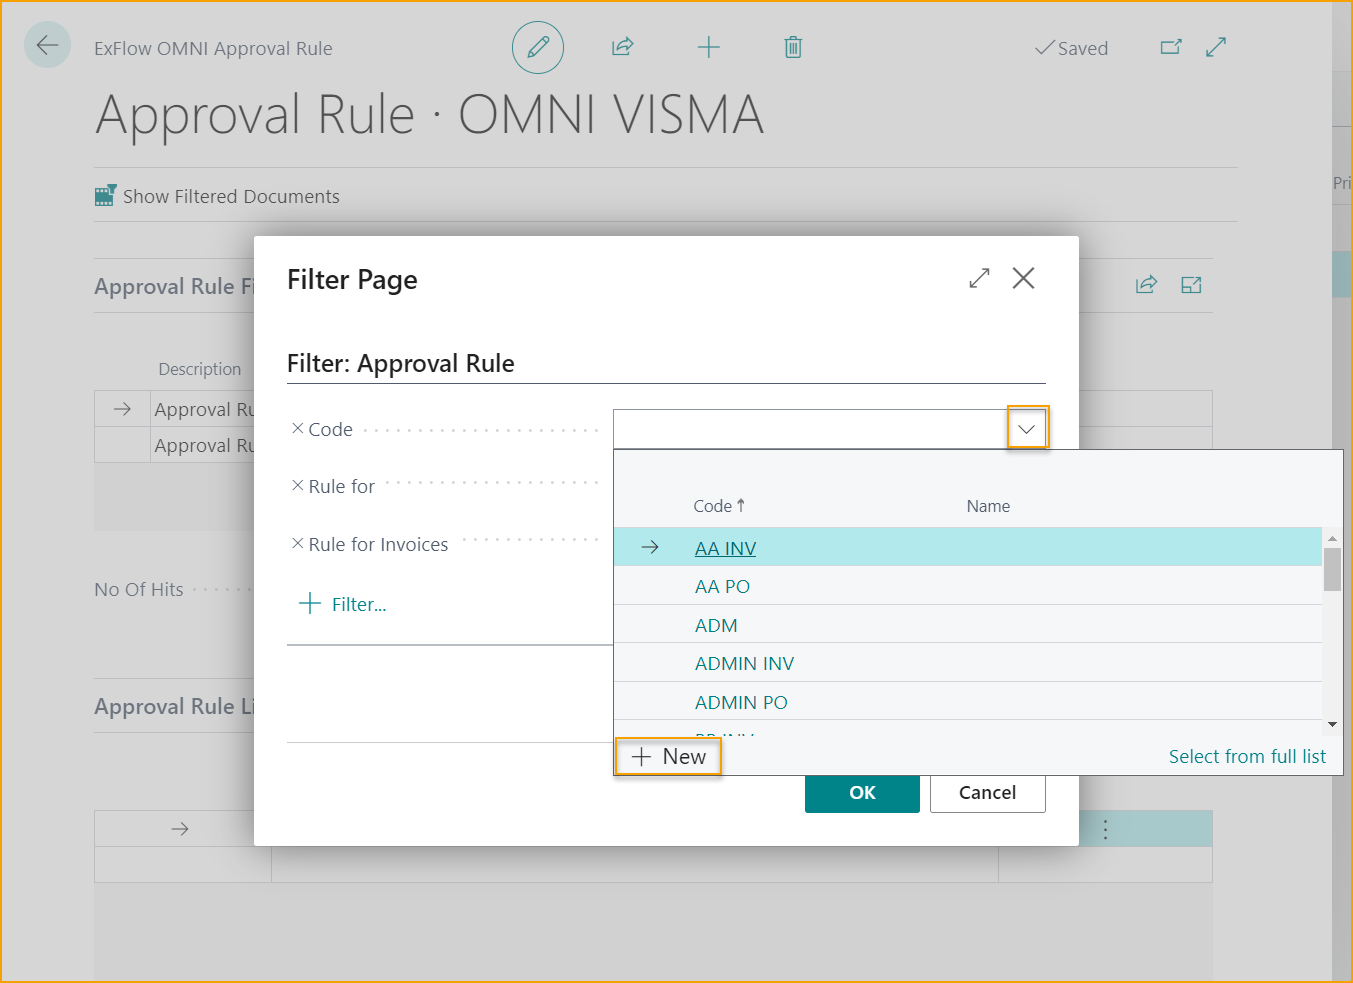Click the open-in-new-window icon near Approval Rule Filters
Image resolution: width=1353 pixels, height=983 pixels.
(1191, 285)
